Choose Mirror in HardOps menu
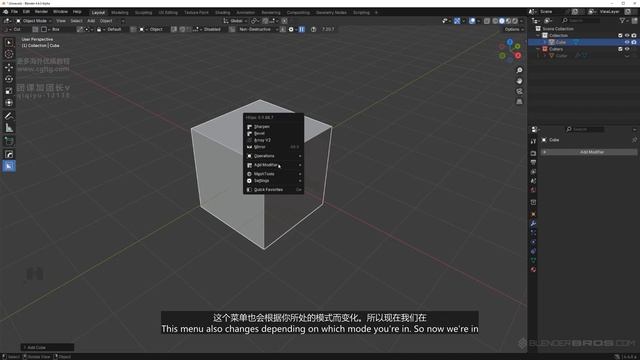The image size is (640, 360). coord(274,147)
